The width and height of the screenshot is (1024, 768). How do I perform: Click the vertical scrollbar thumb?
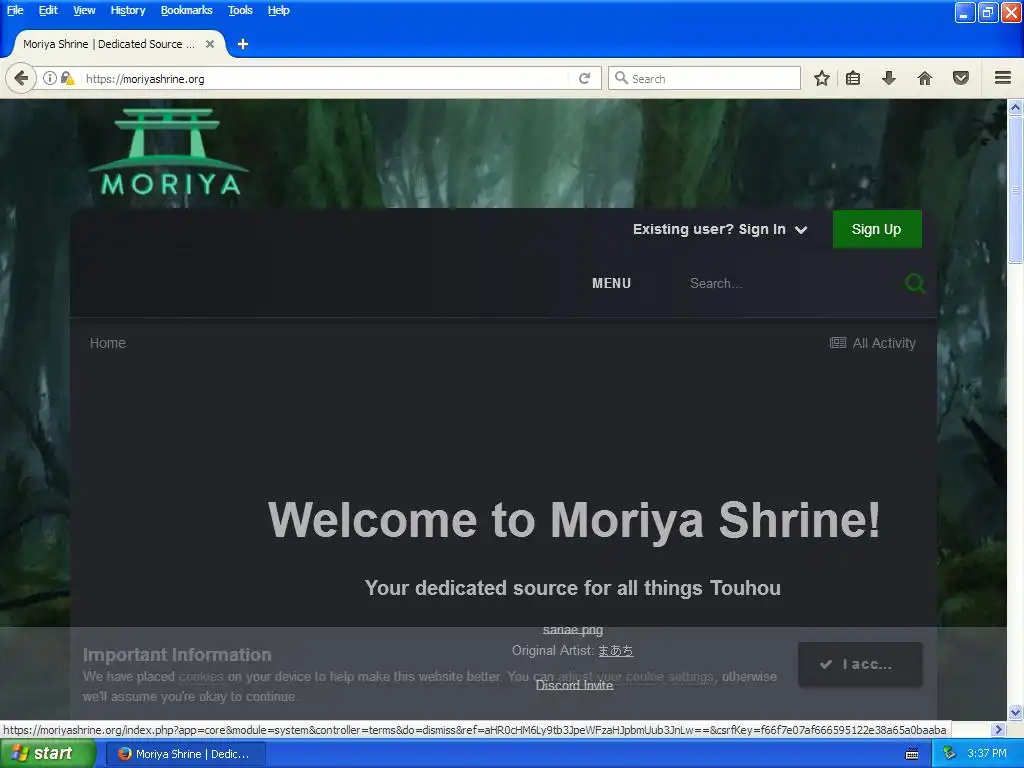tap(1016, 189)
